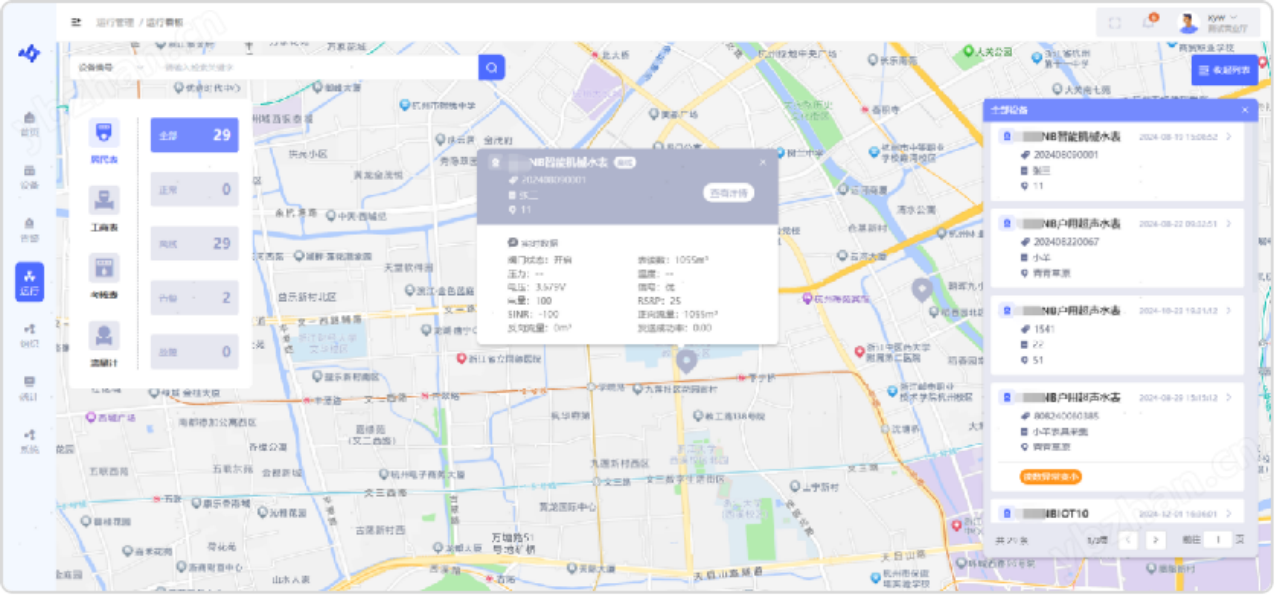Toggle fullscreen mode icon in header
Viewport: 1275px width, 595px height.
1115,23
